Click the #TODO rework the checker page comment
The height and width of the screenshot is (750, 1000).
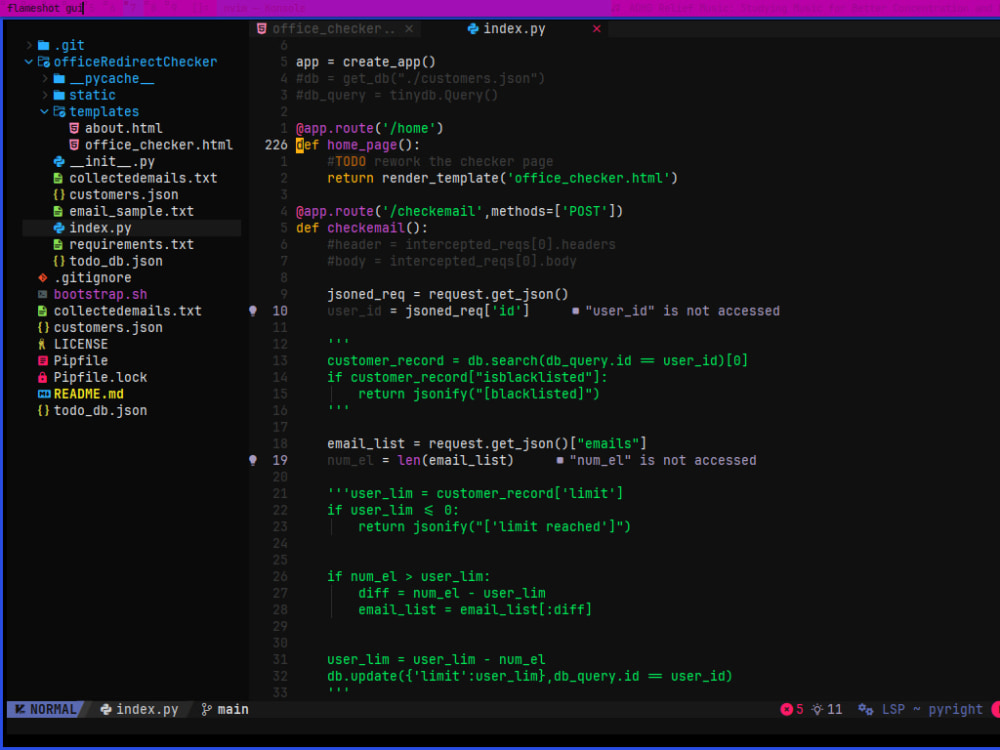click(440, 161)
